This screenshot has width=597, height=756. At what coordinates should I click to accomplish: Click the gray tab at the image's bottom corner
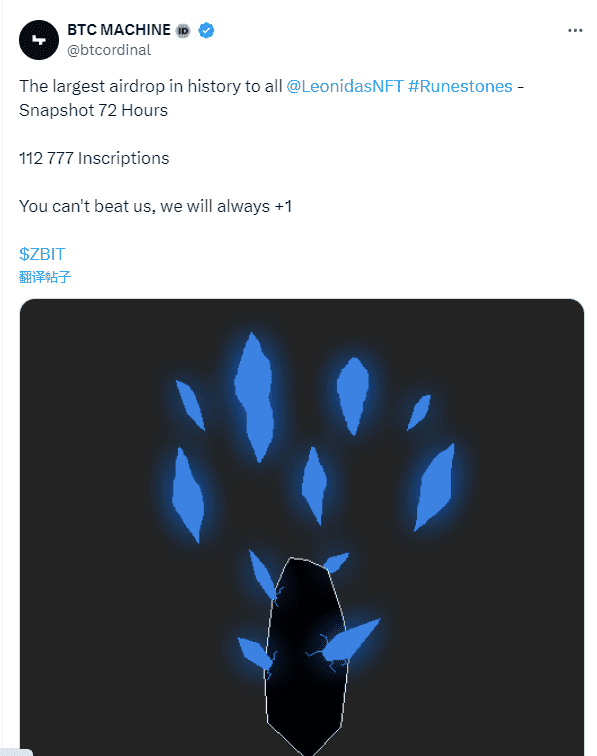click(x=16, y=752)
